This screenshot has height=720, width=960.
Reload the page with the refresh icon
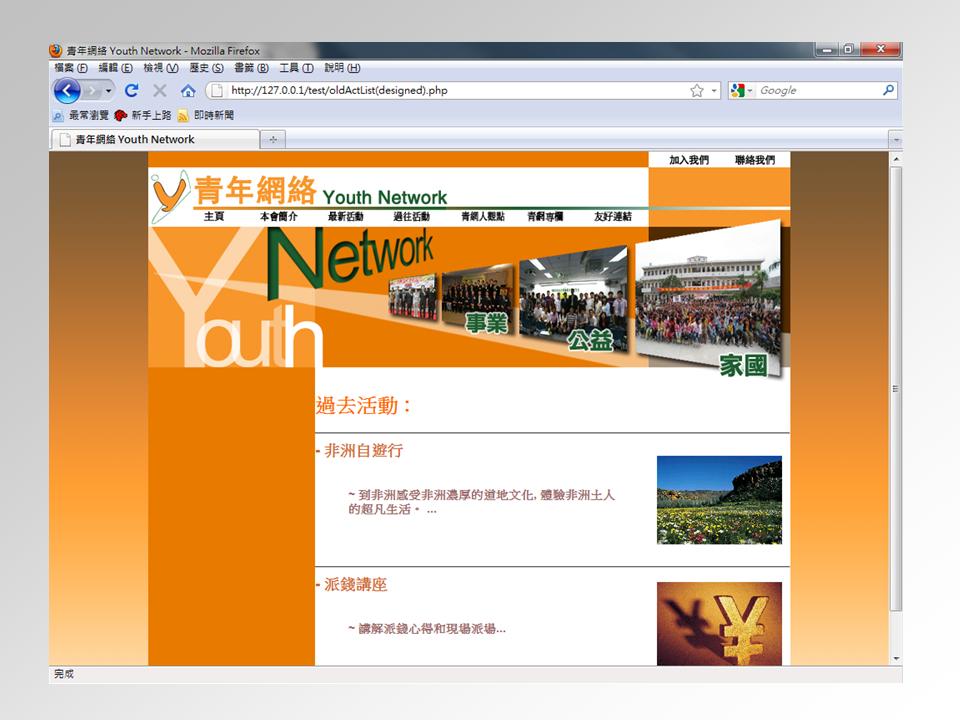(132, 91)
